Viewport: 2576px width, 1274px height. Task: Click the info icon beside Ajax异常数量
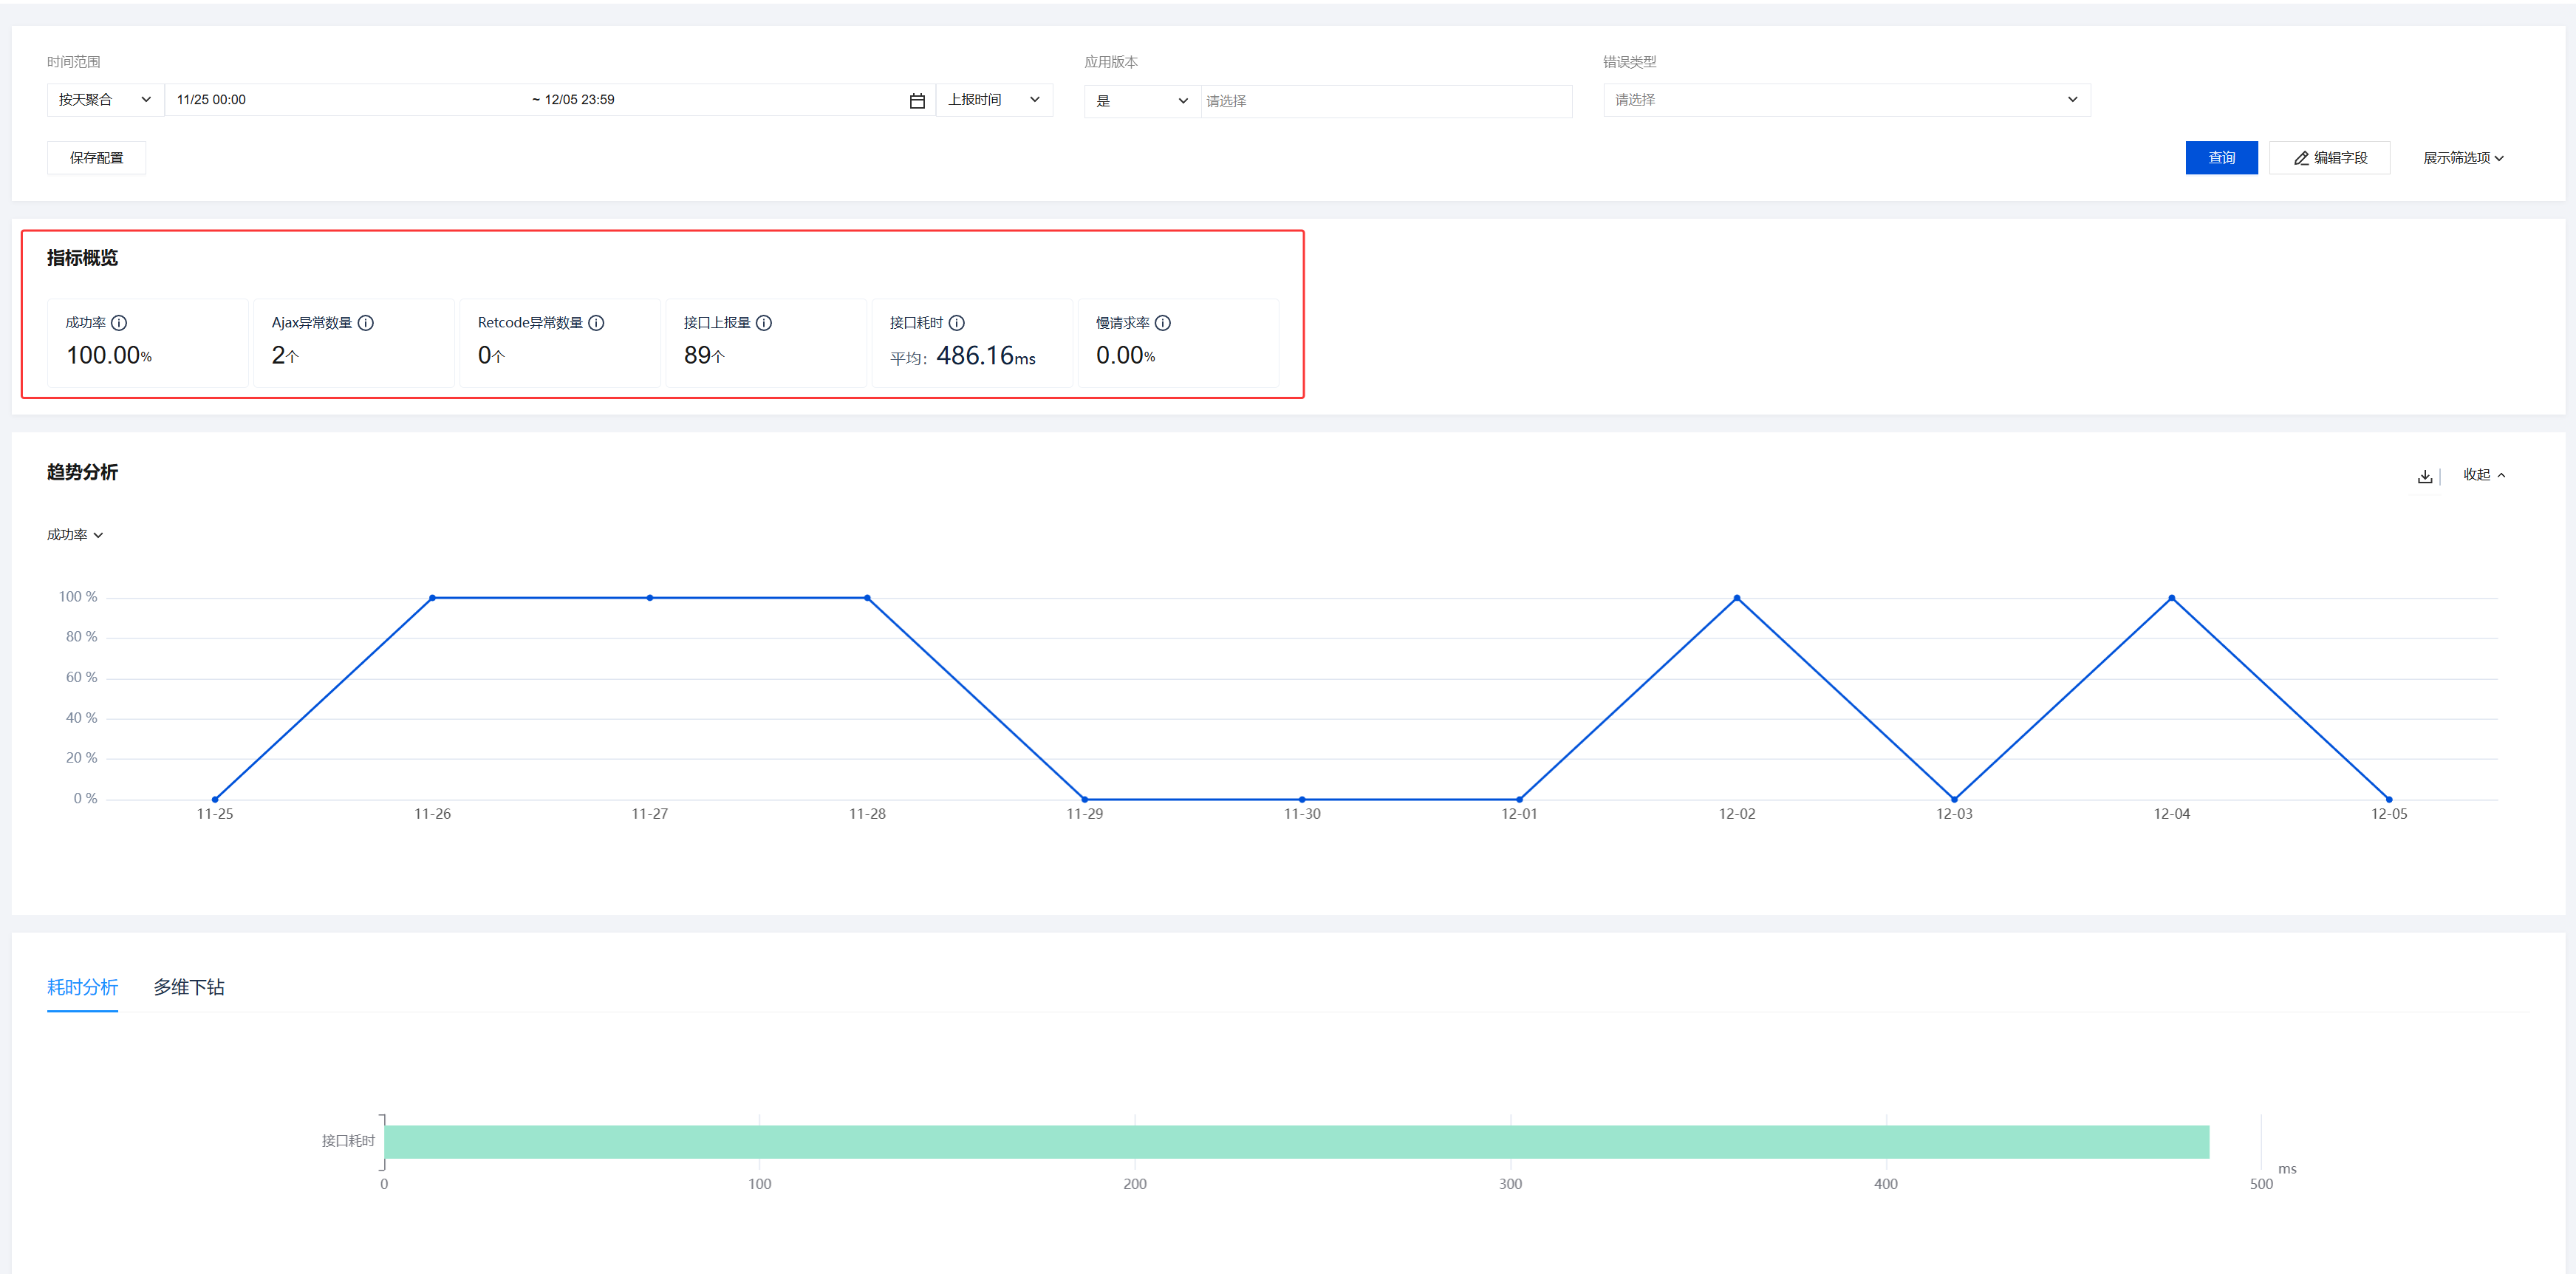366,323
